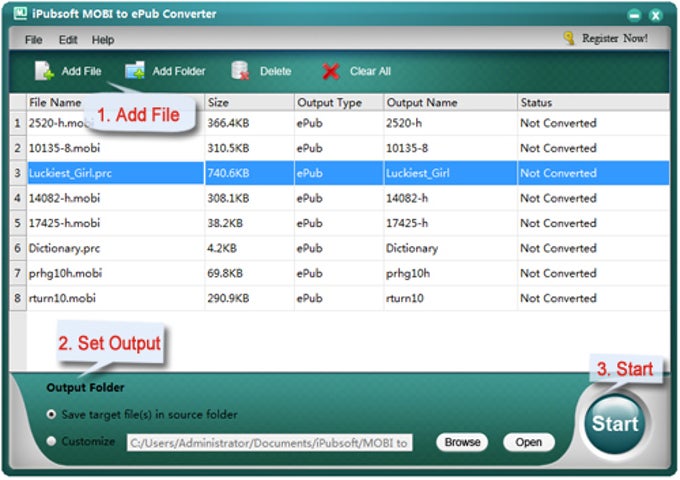This screenshot has width=680, height=480.
Task: Click output name 2520-h
Action: [x=404, y=123]
